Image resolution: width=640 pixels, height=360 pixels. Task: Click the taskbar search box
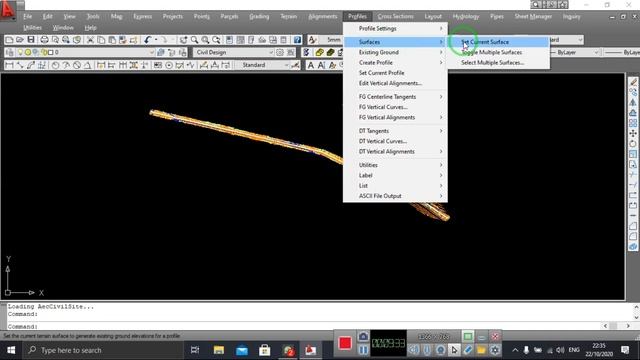[102, 350]
